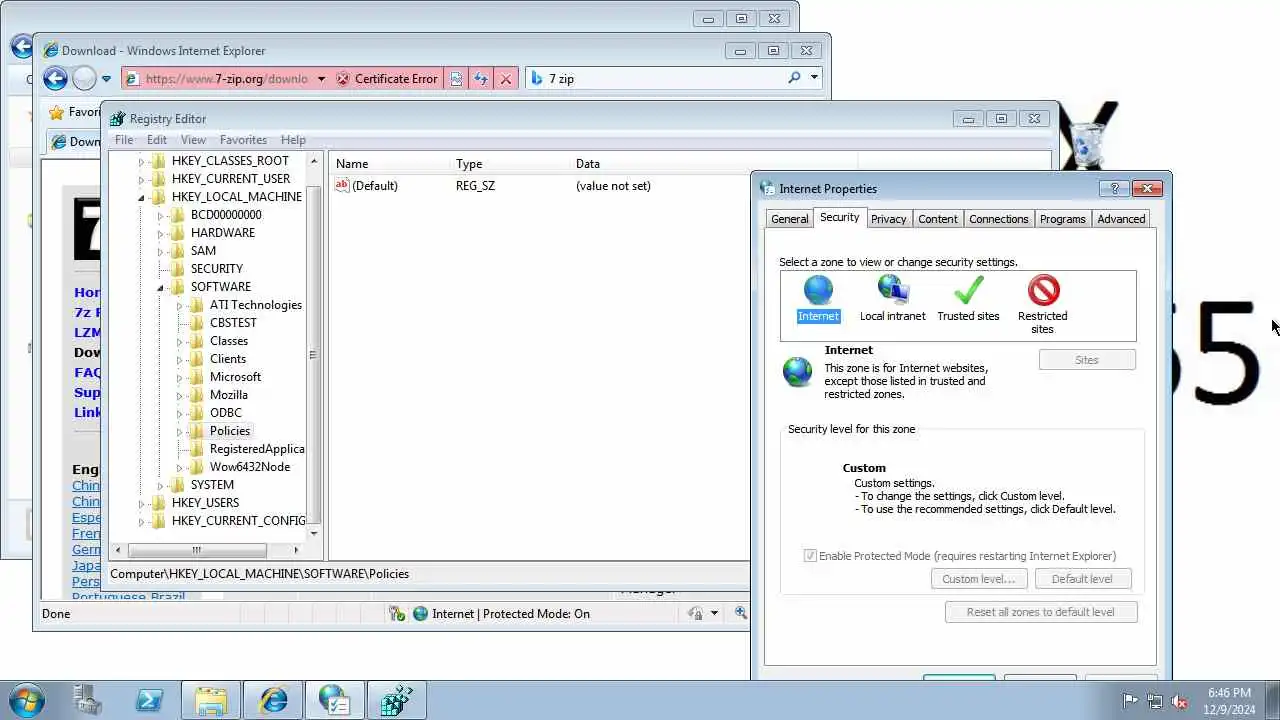1280x720 pixels.
Task: Expand the HKEY_CURRENT_USER key
Action: click(141, 179)
